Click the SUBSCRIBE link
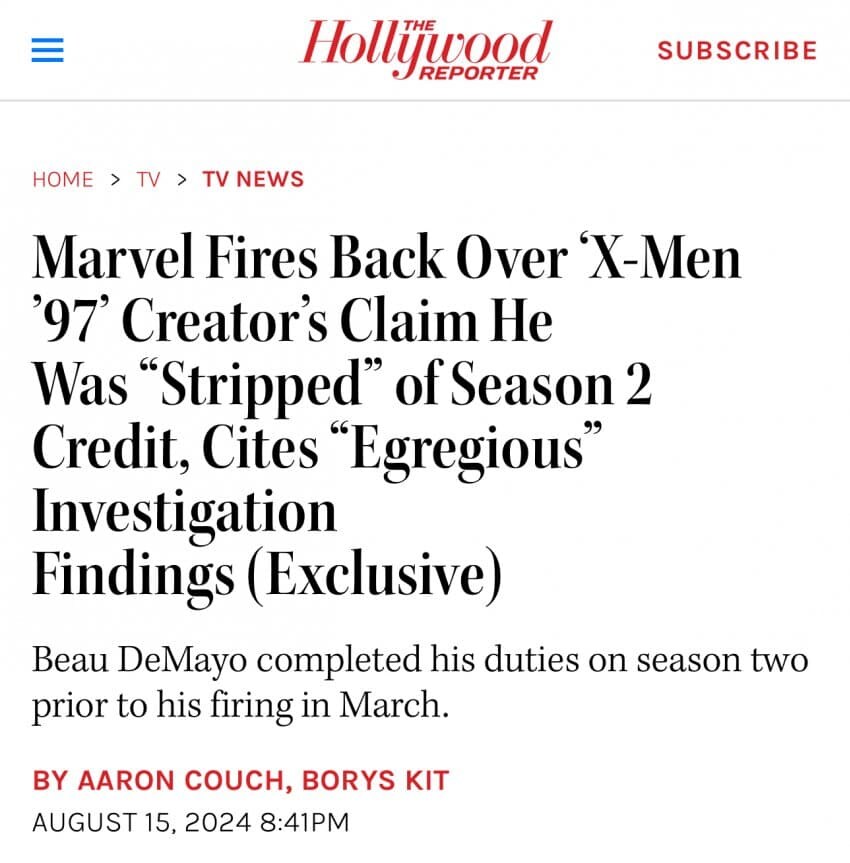The width and height of the screenshot is (850, 863). (x=737, y=50)
